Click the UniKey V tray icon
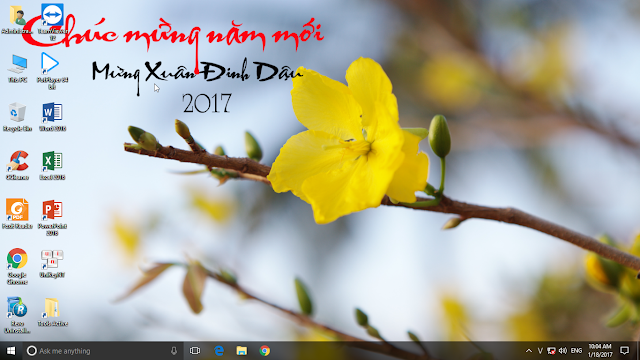 tap(540, 351)
